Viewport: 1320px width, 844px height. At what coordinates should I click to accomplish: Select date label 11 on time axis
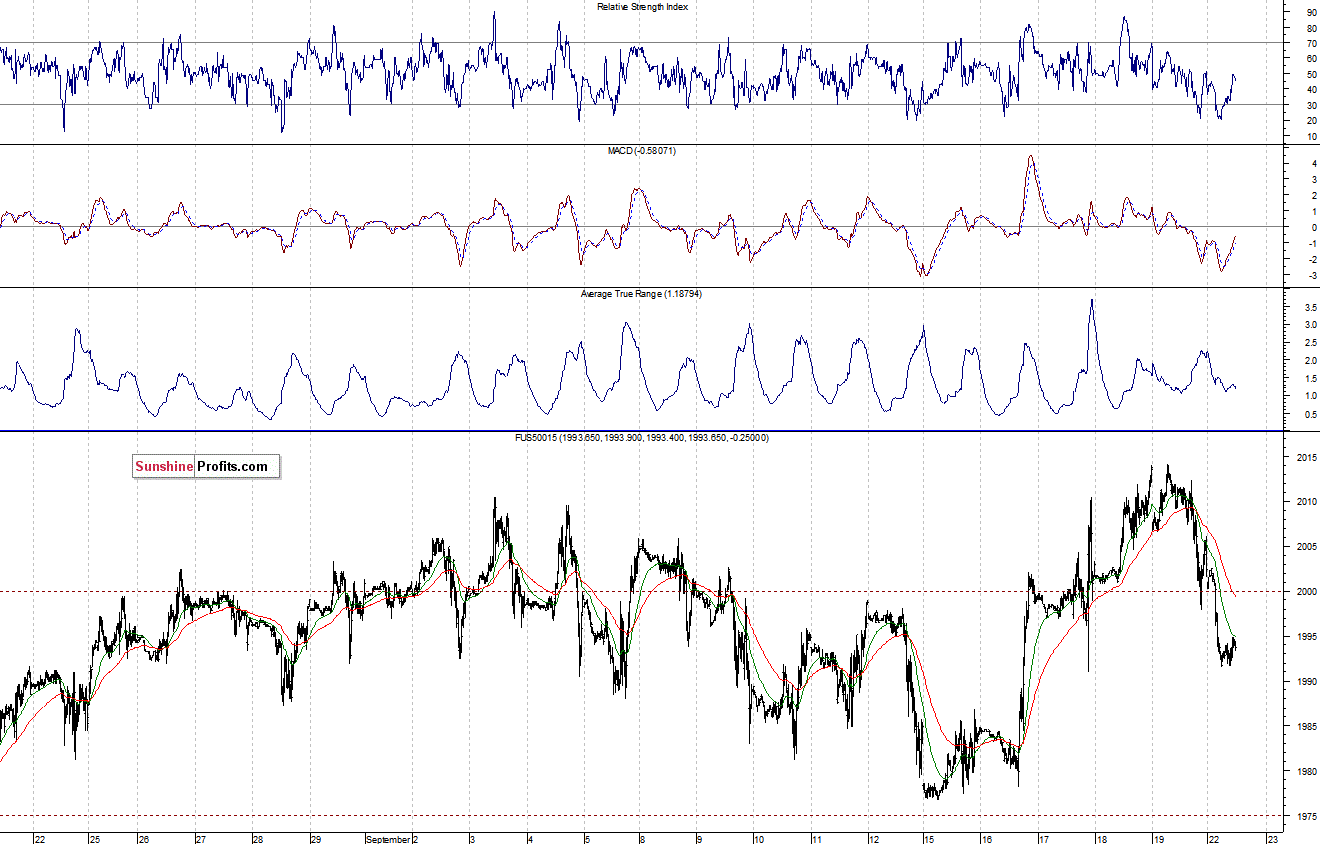point(817,839)
